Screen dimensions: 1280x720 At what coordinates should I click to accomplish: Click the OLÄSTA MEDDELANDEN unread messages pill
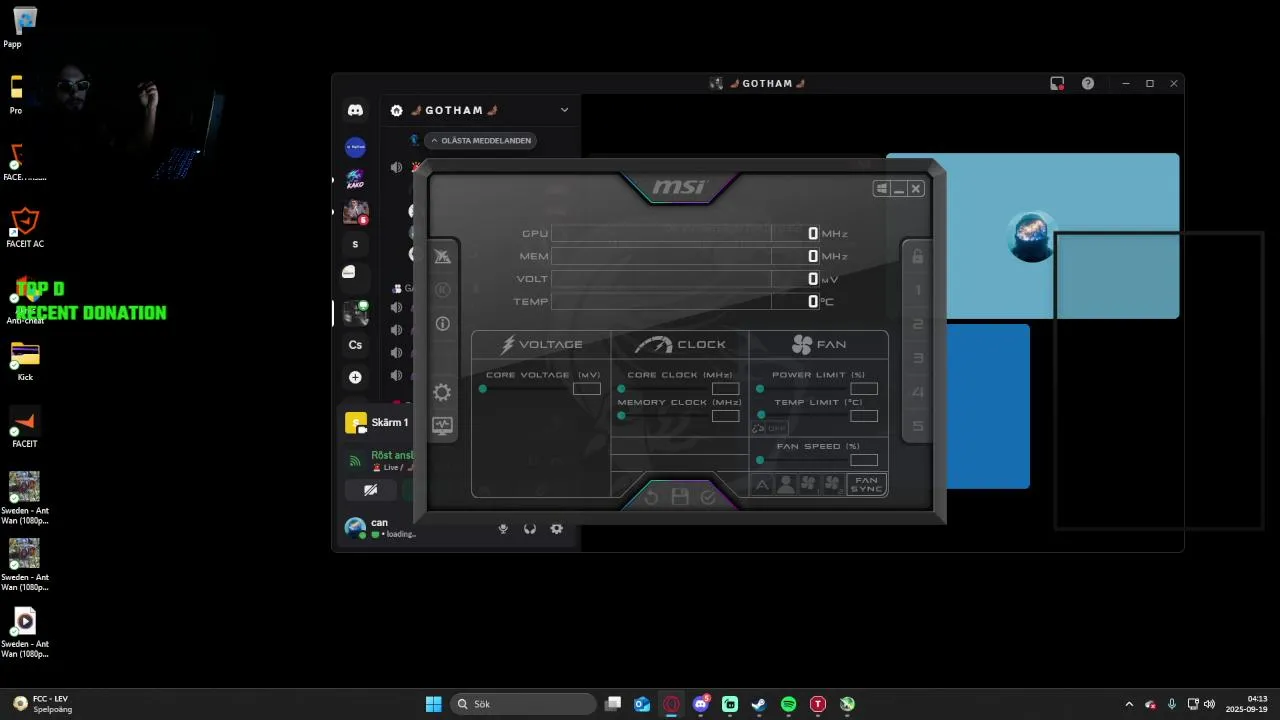[480, 141]
